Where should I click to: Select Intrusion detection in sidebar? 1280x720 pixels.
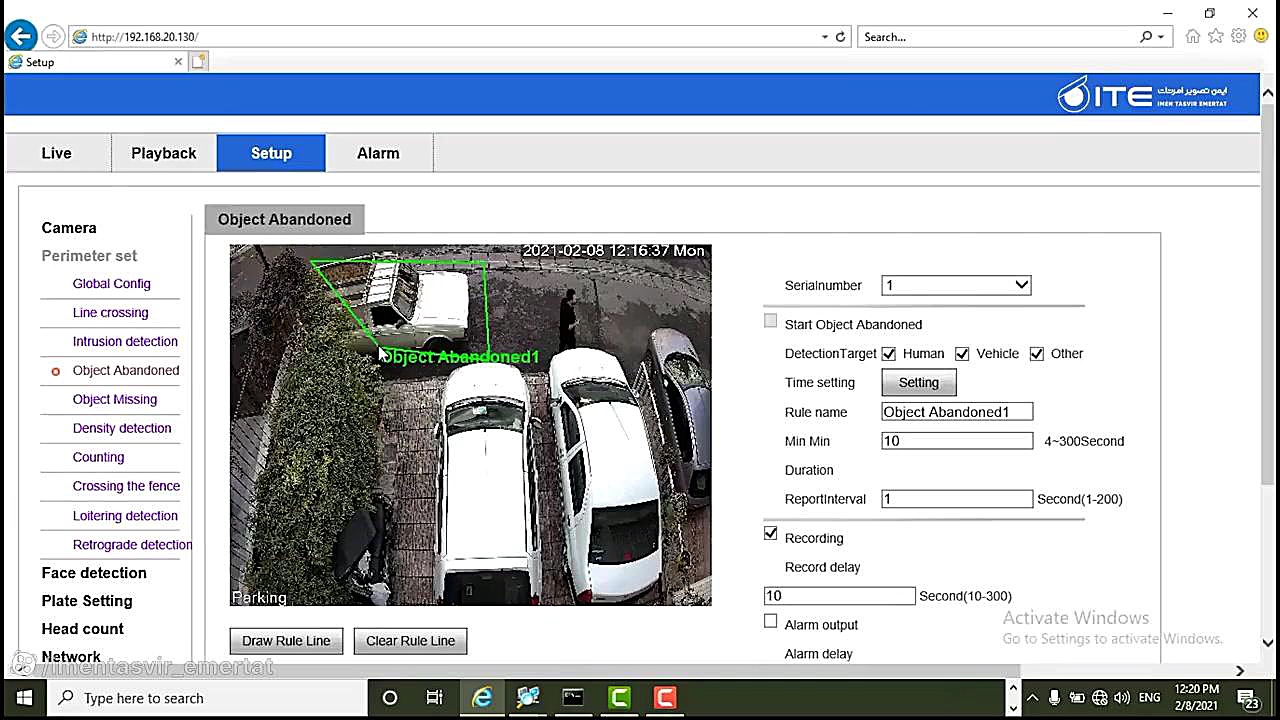coord(125,342)
